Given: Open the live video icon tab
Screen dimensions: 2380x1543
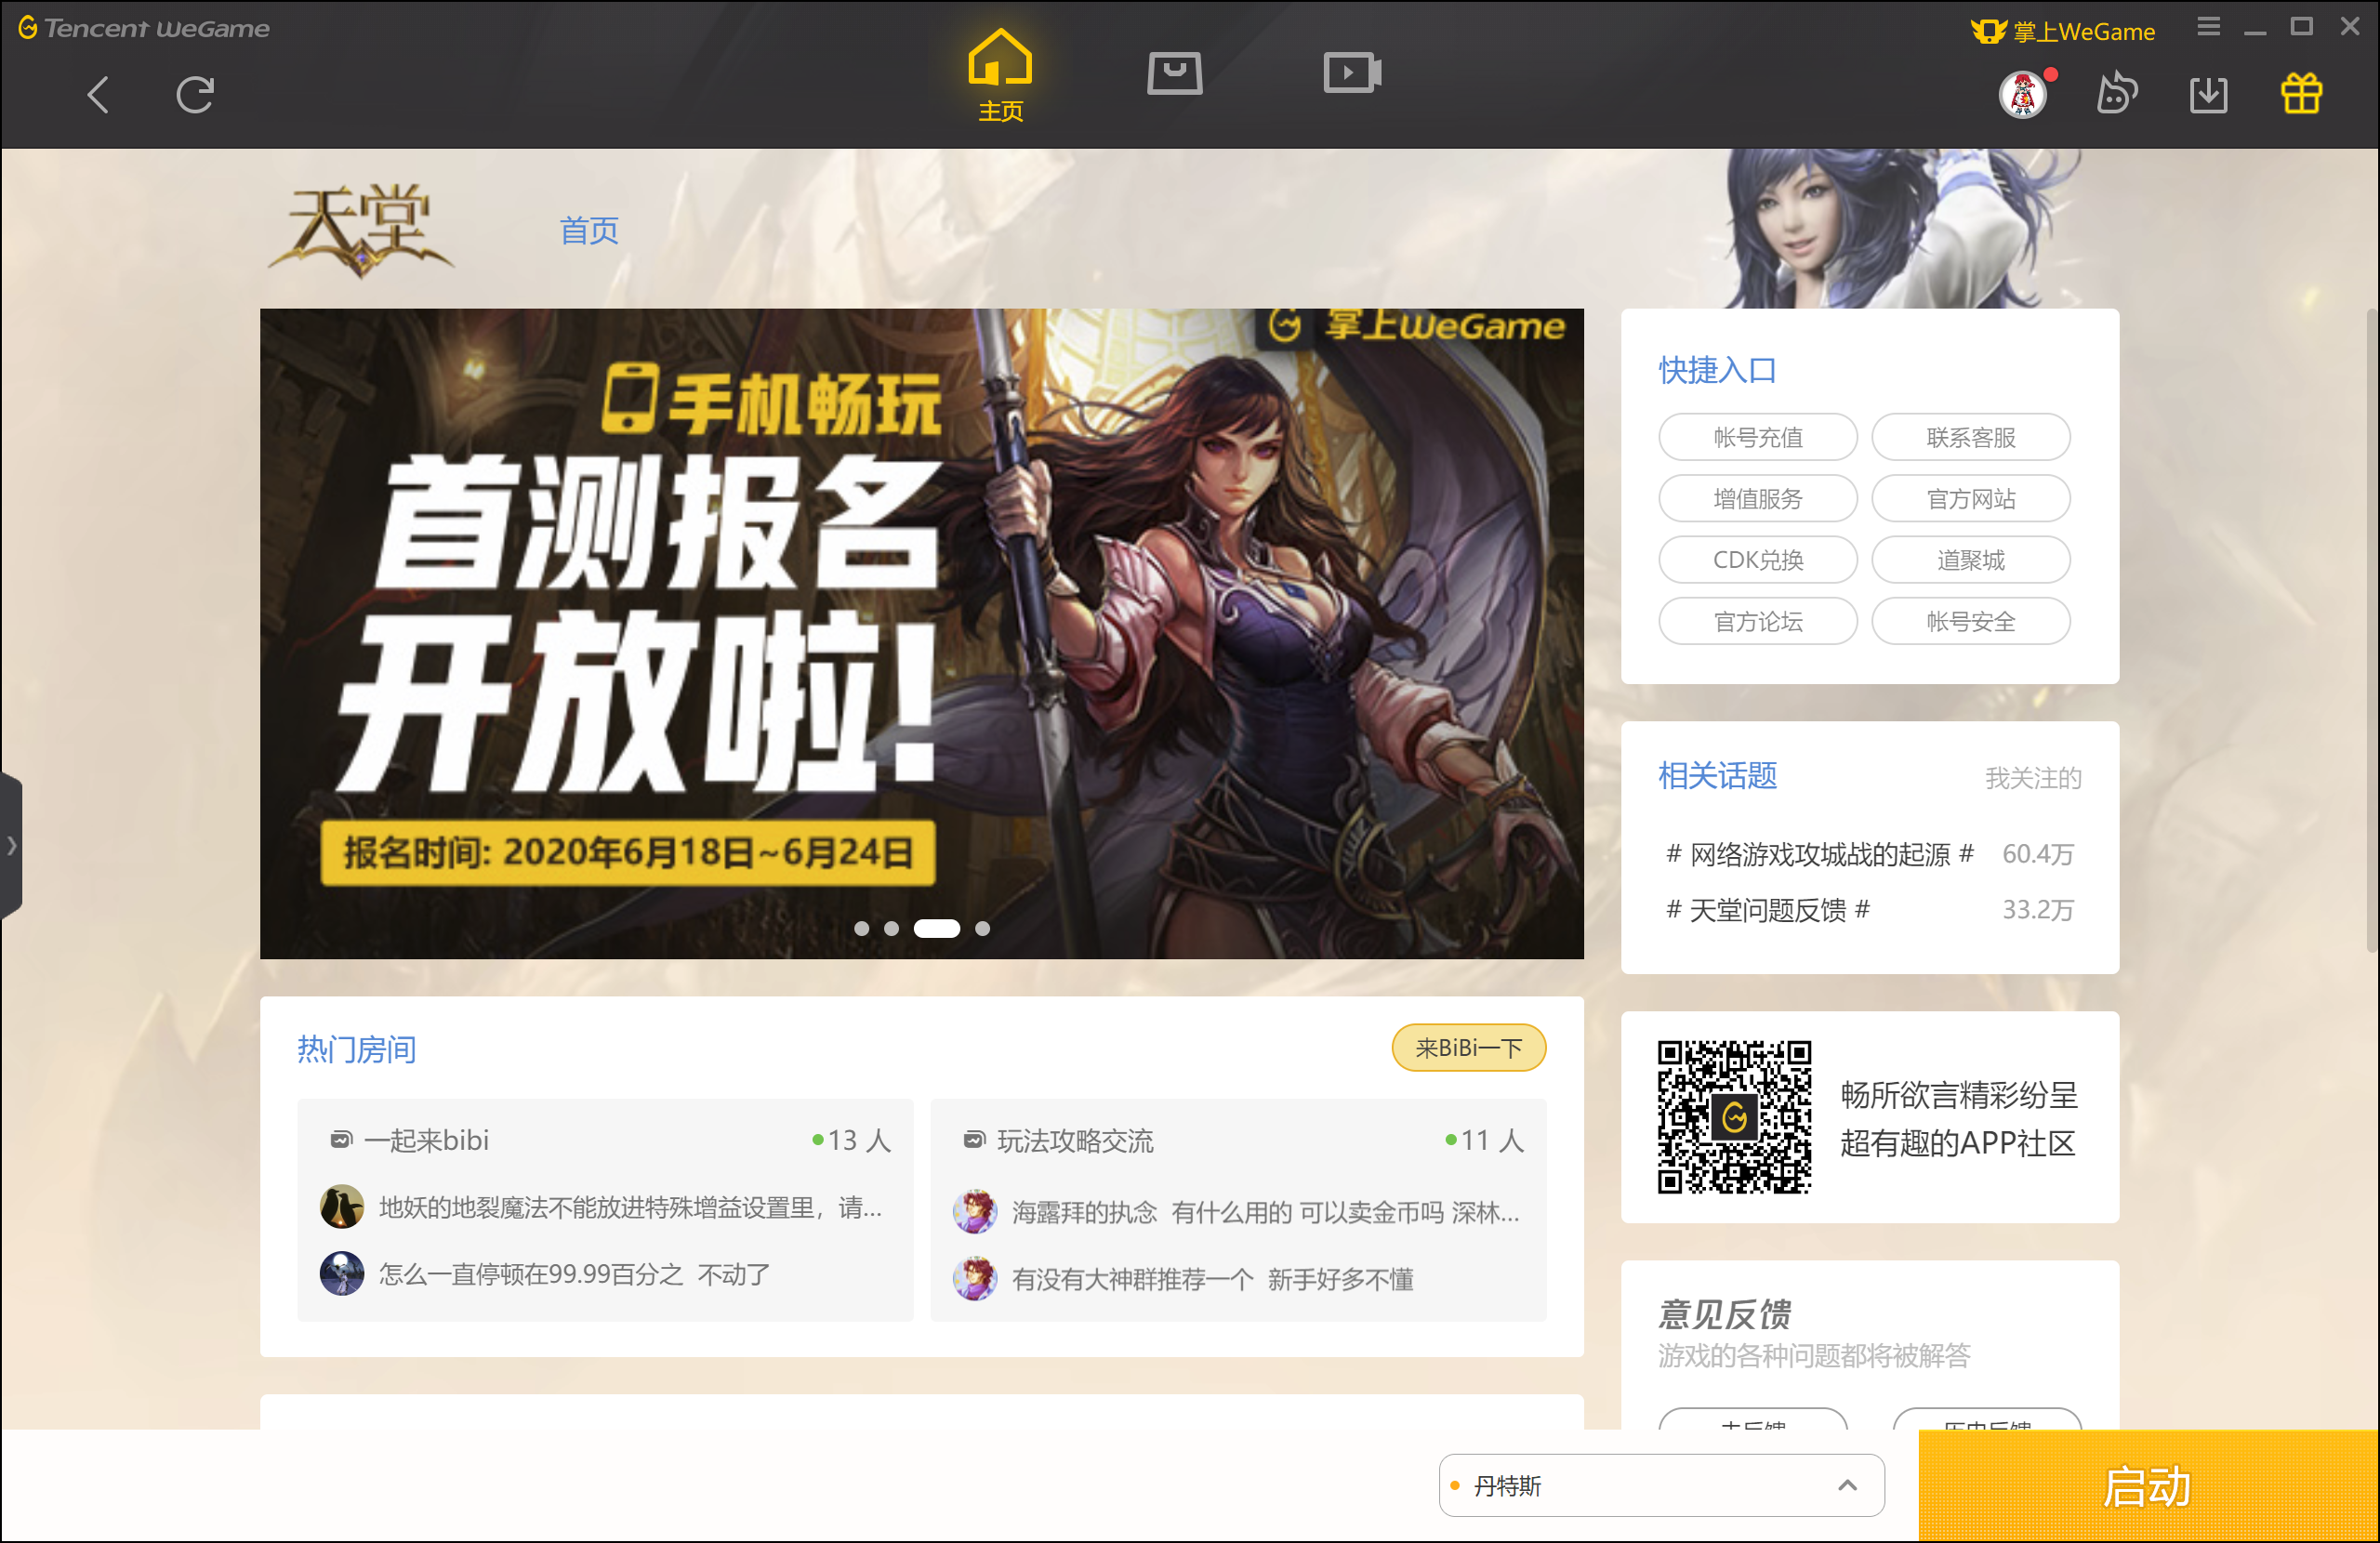Looking at the screenshot, I should (1352, 73).
